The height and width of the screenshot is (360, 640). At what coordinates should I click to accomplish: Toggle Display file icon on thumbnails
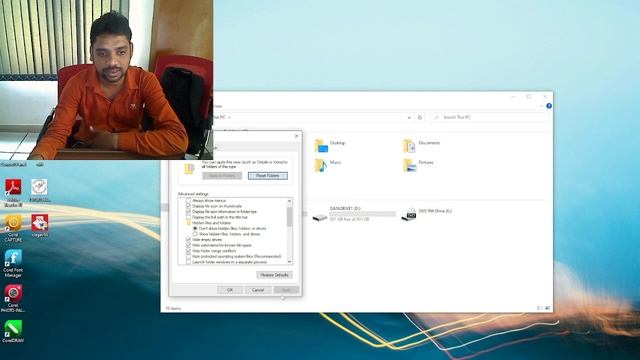click(x=188, y=206)
